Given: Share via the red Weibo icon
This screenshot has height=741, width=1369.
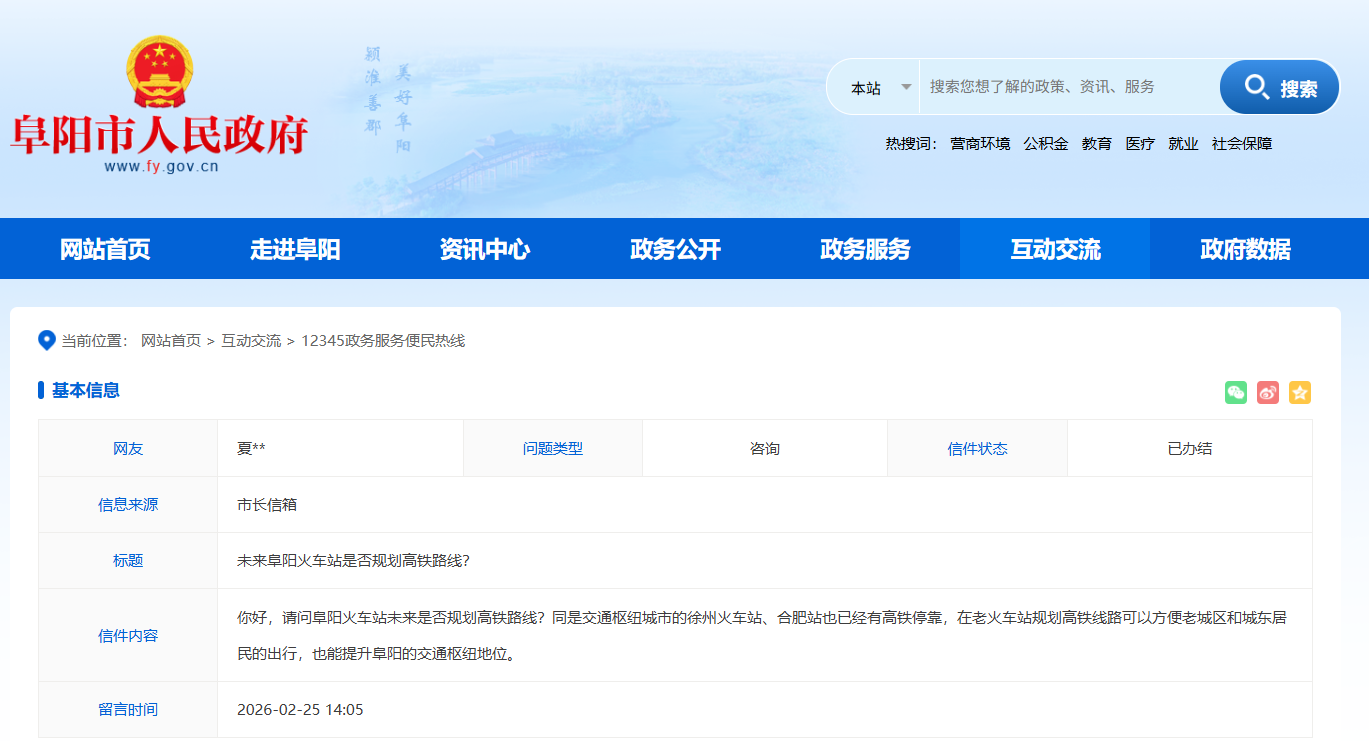Looking at the screenshot, I should coord(1268,393).
